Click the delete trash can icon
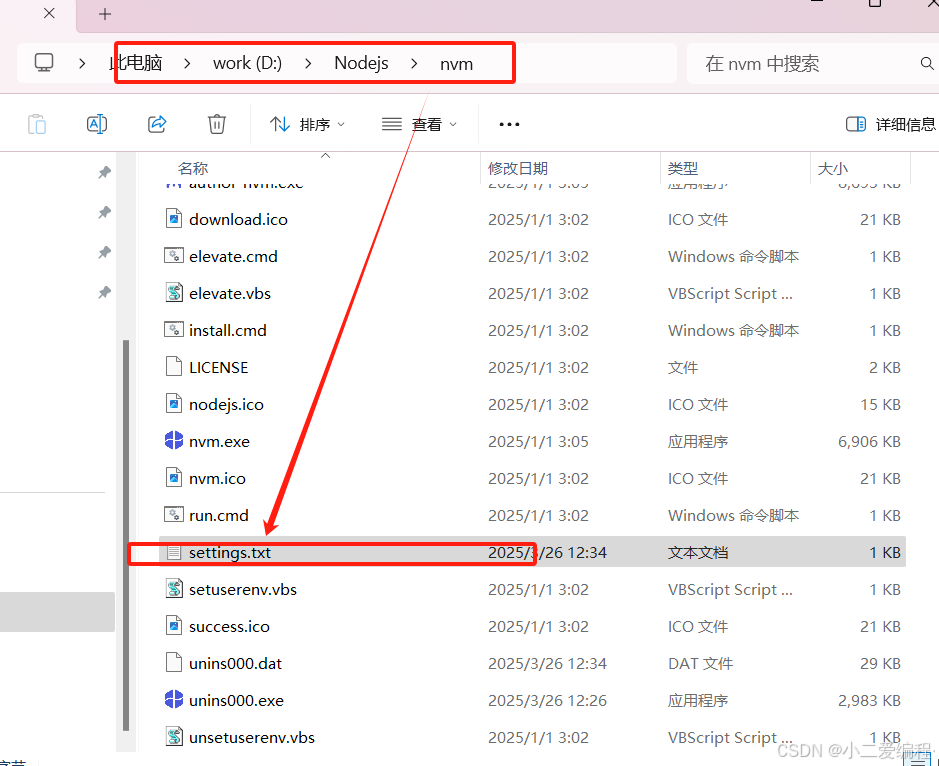 (217, 124)
